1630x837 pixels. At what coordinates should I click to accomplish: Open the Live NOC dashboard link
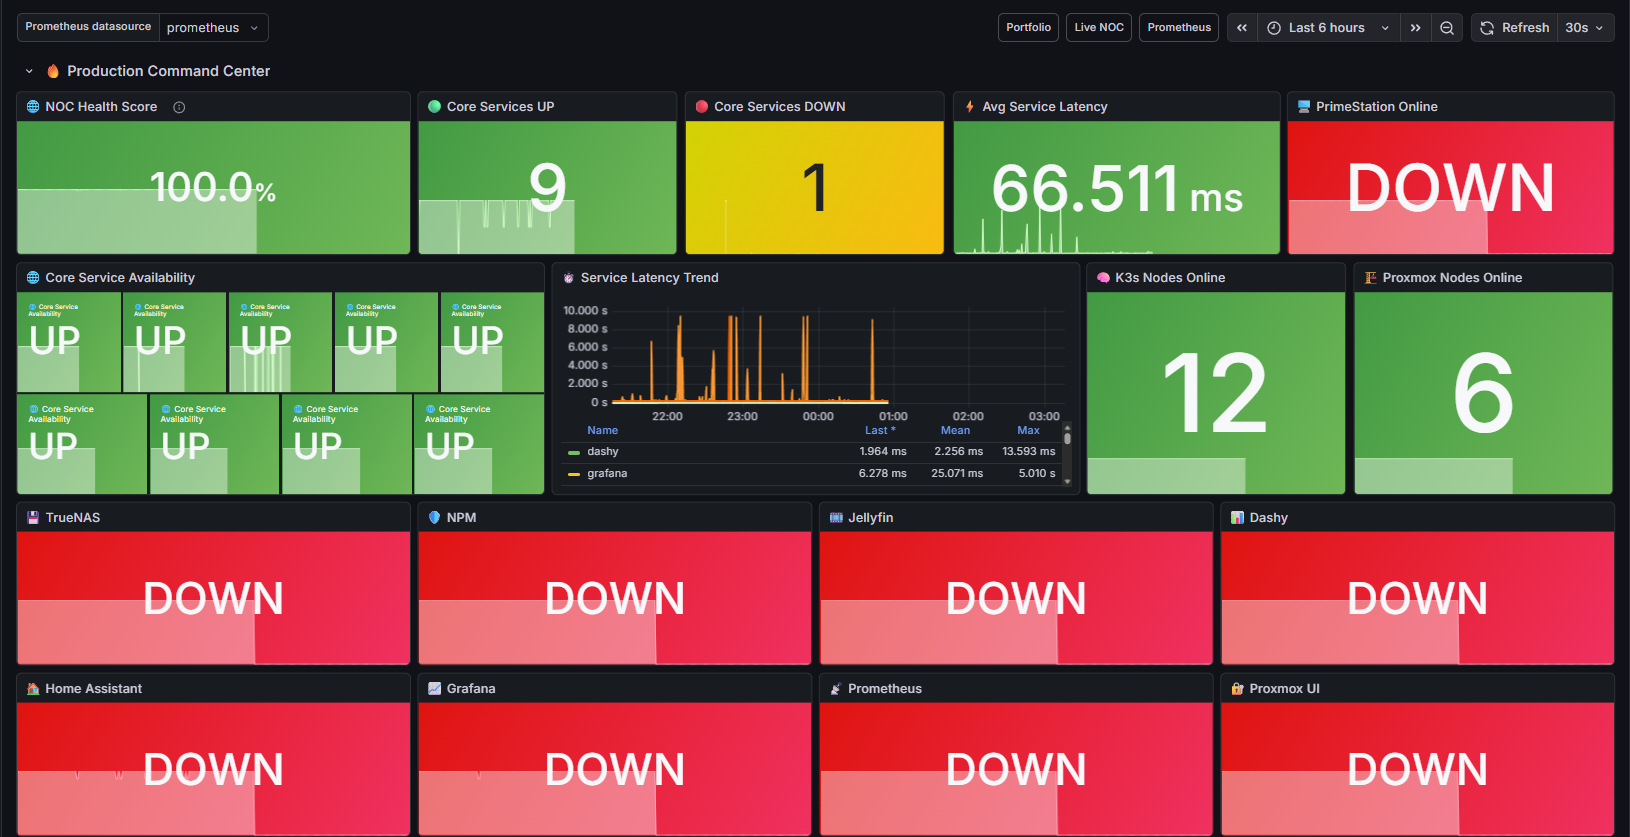pos(1099,28)
